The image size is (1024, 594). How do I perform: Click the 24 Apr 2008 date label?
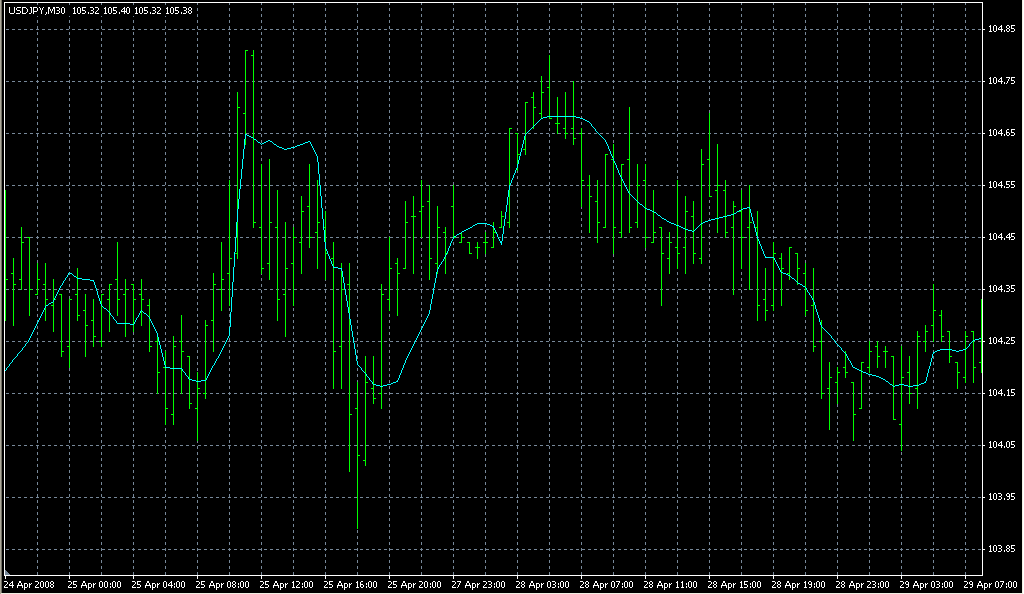click(29, 584)
